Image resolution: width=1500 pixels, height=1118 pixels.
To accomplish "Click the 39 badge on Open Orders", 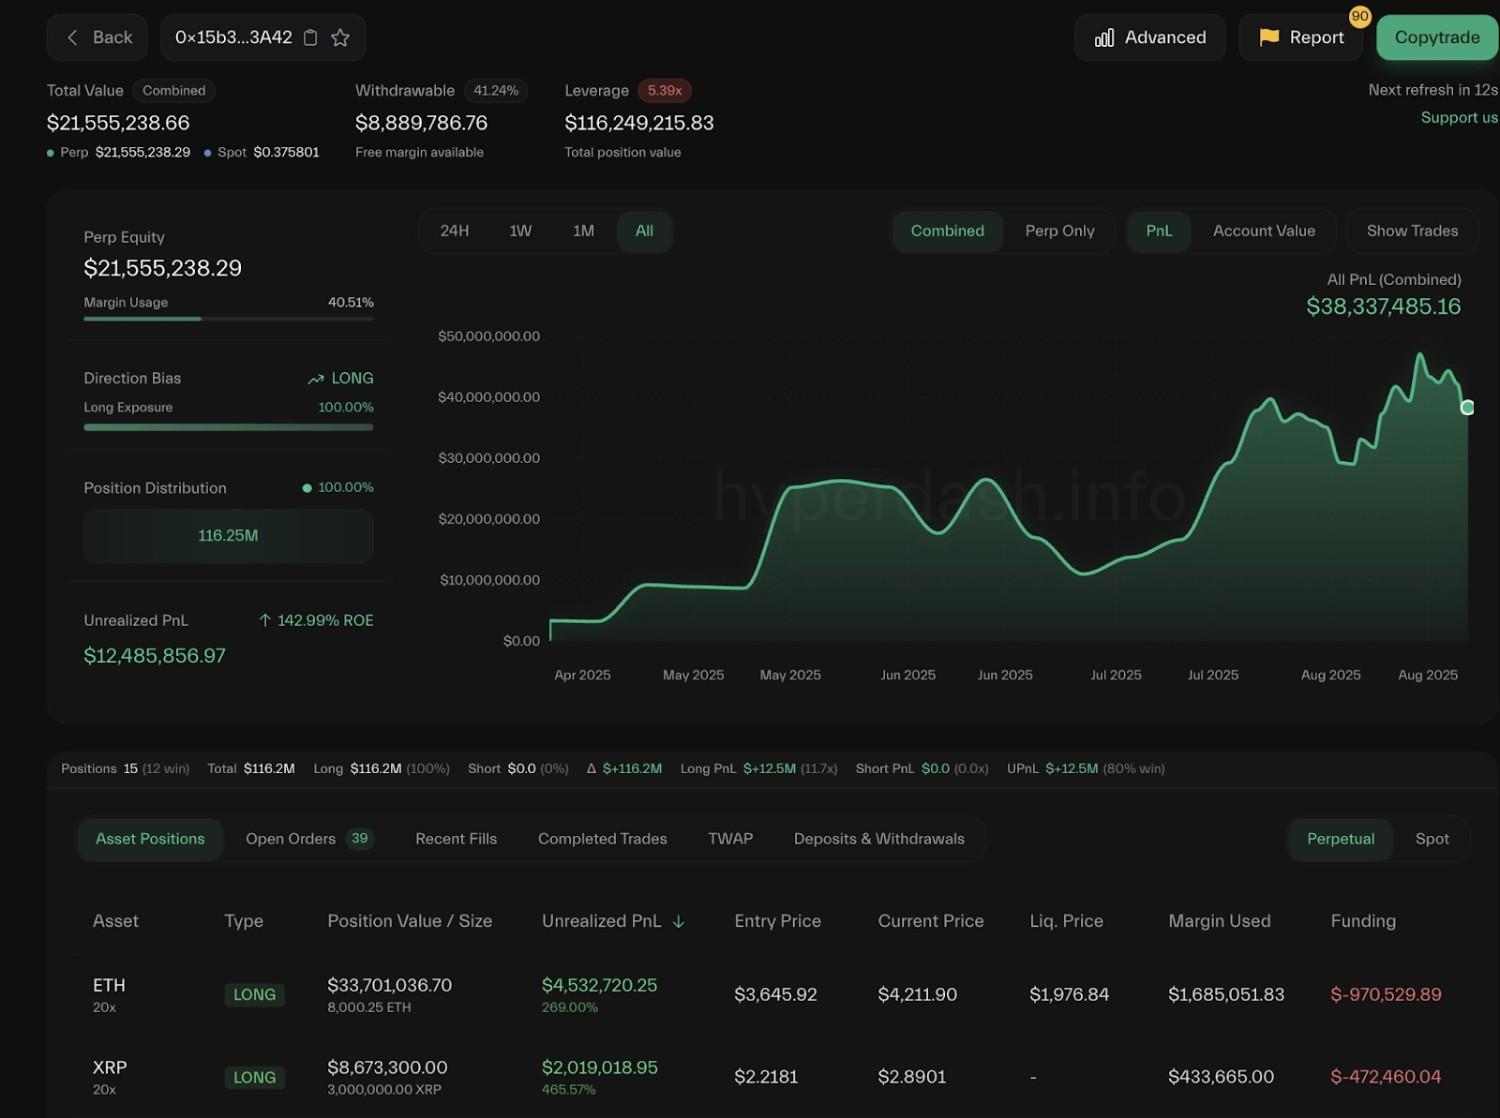I will tap(359, 838).
